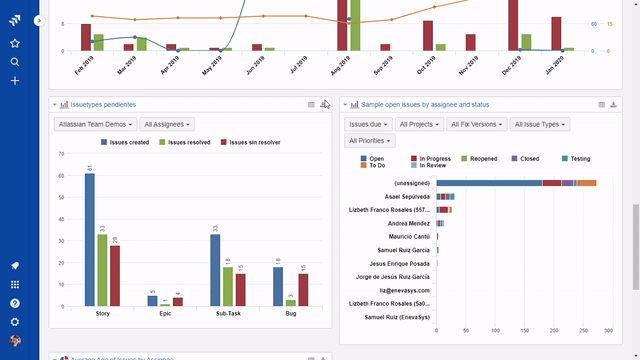This screenshot has width=640, height=360.
Task: Toggle the Open status legend item
Action: [372, 158]
